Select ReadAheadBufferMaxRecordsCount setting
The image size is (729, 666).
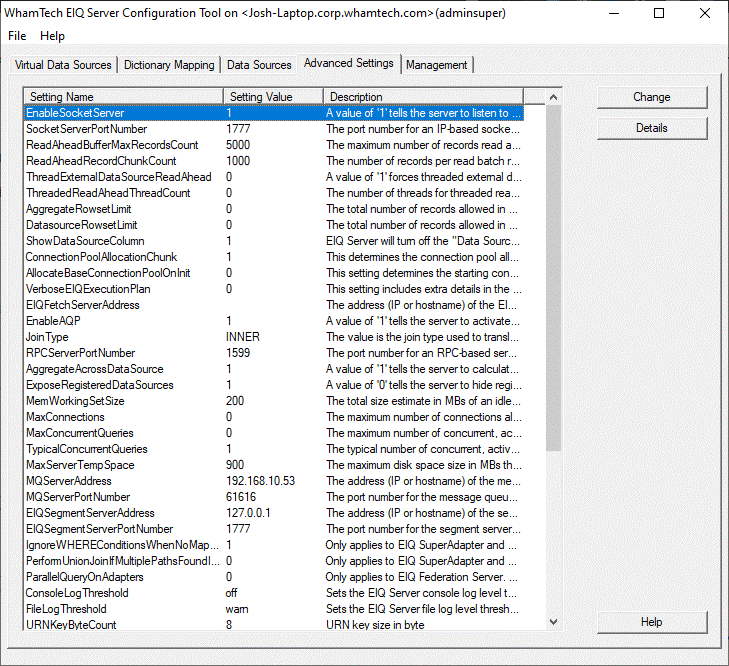[274, 145]
